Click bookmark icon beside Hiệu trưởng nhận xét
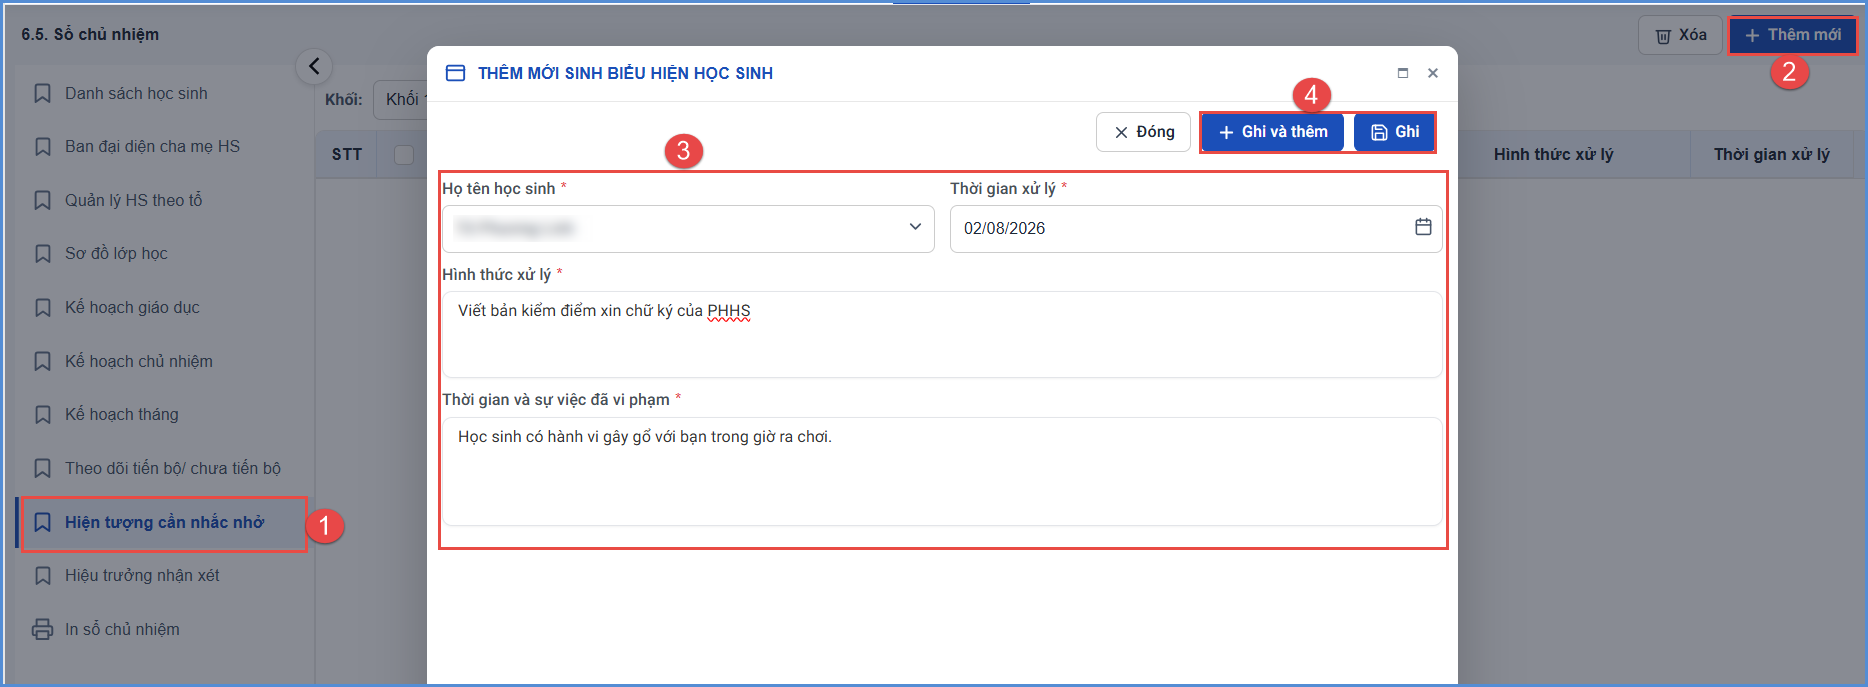Image resolution: width=1868 pixels, height=687 pixels. tap(43, 576)
